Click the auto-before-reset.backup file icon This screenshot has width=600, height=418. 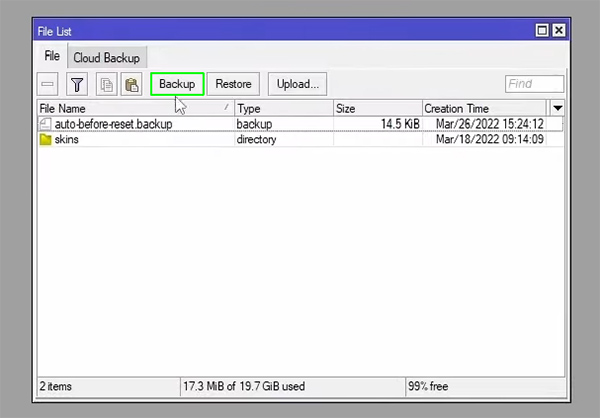click(45, 124)
